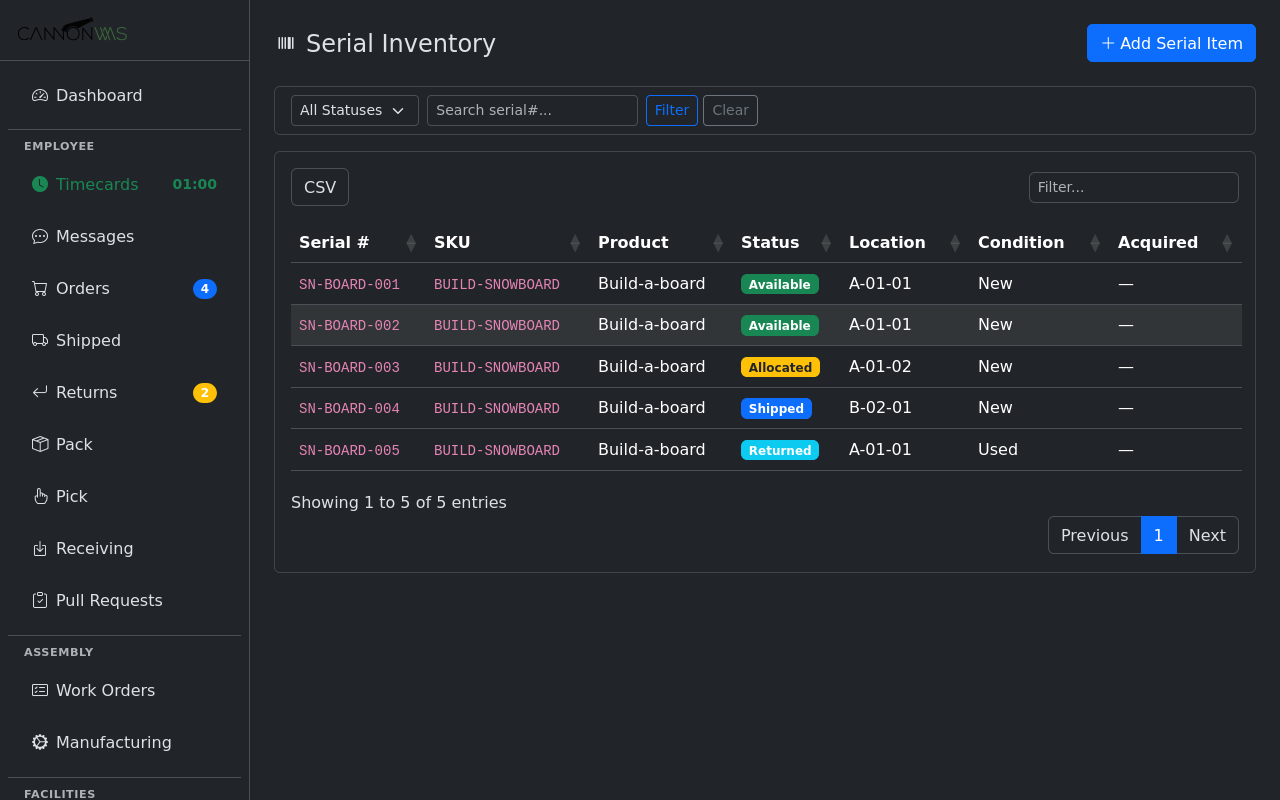This screenshot has height=800, width=1280.
Task: Click the Add Serial Item button
Action: pyautogui.click(x=1171, y=43)
